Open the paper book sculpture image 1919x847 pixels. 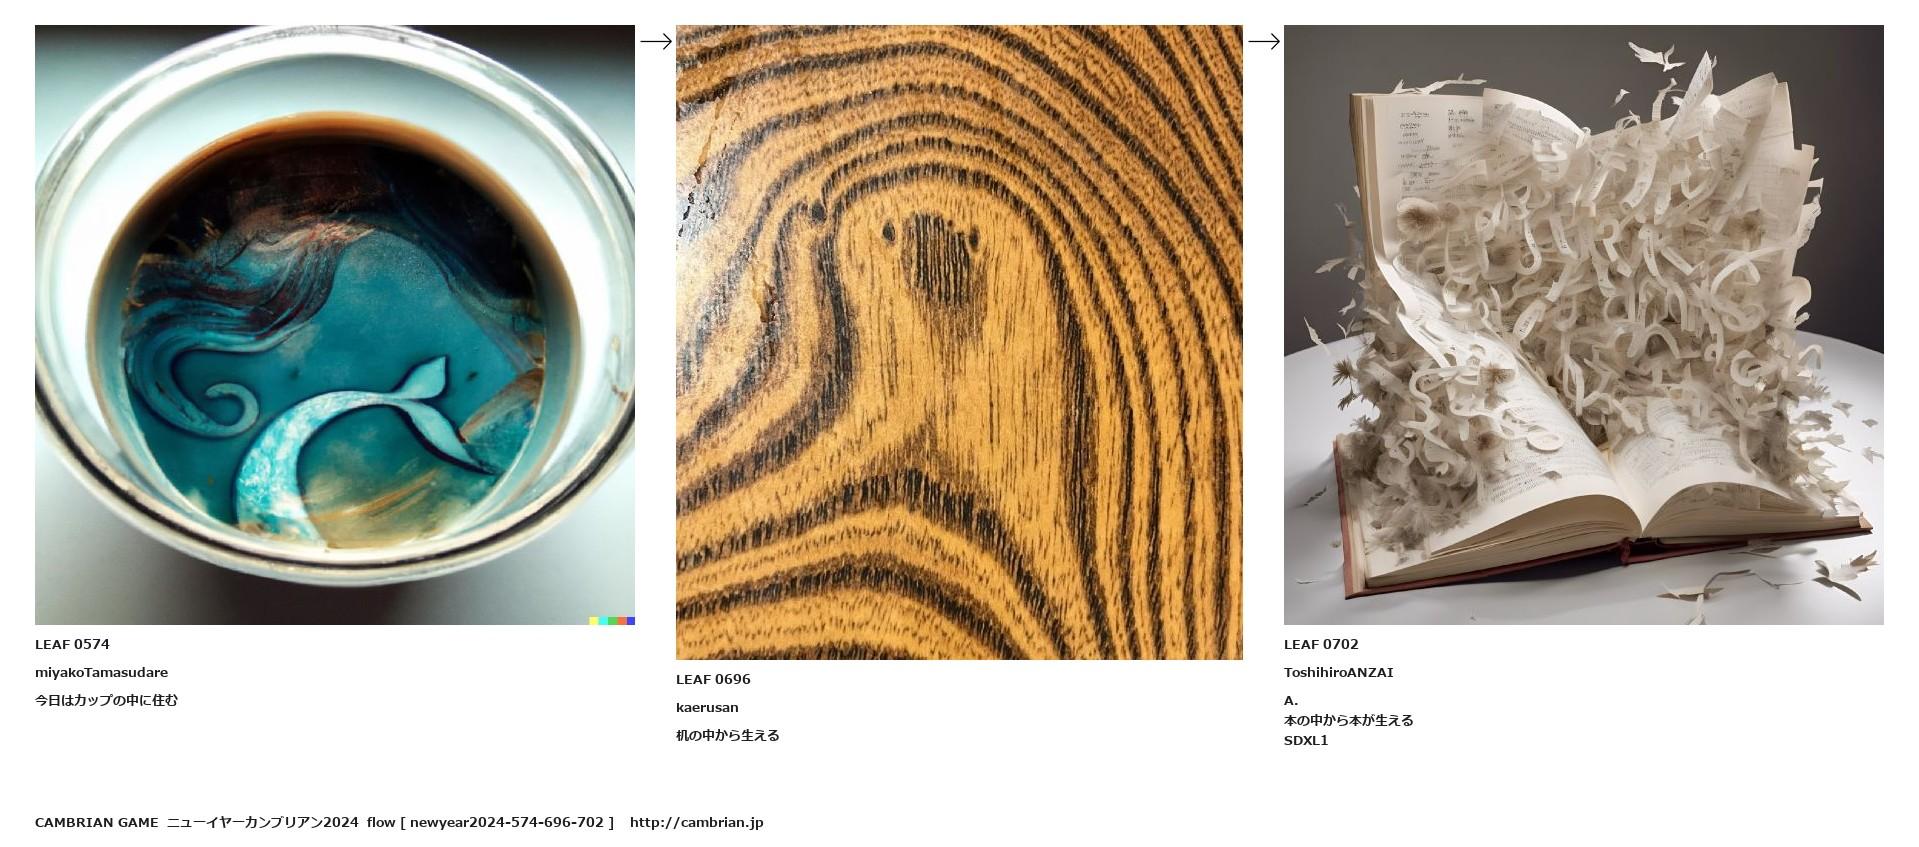[1583, 325]
